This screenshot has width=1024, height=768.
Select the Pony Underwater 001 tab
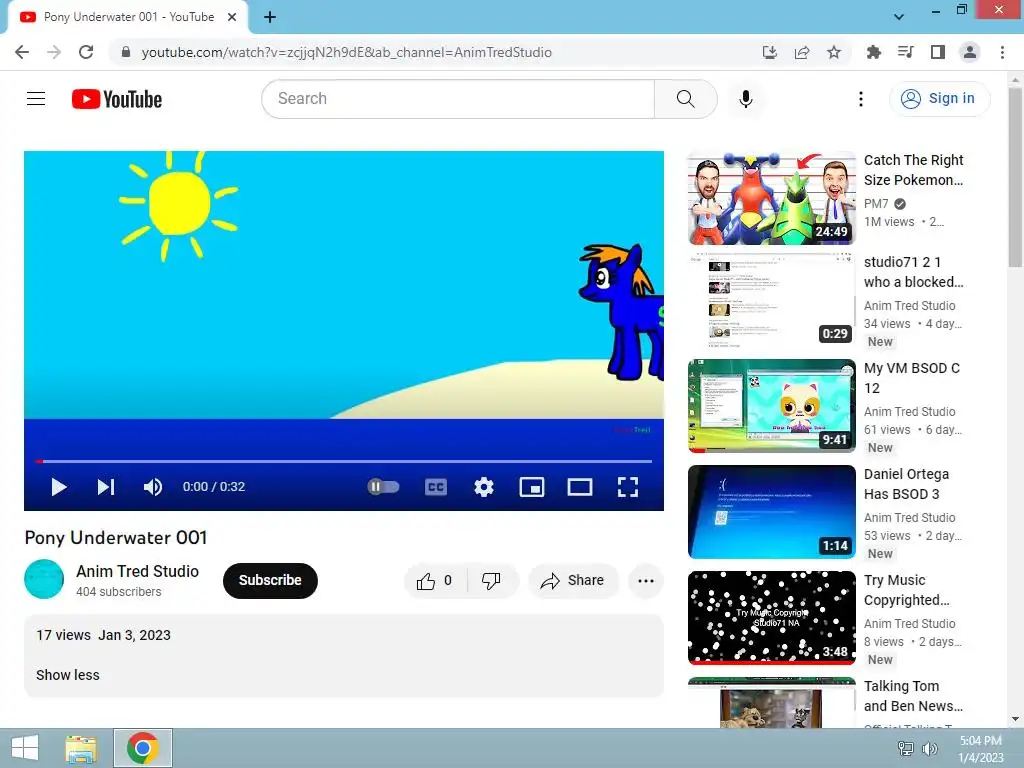(x=128, y=18)
